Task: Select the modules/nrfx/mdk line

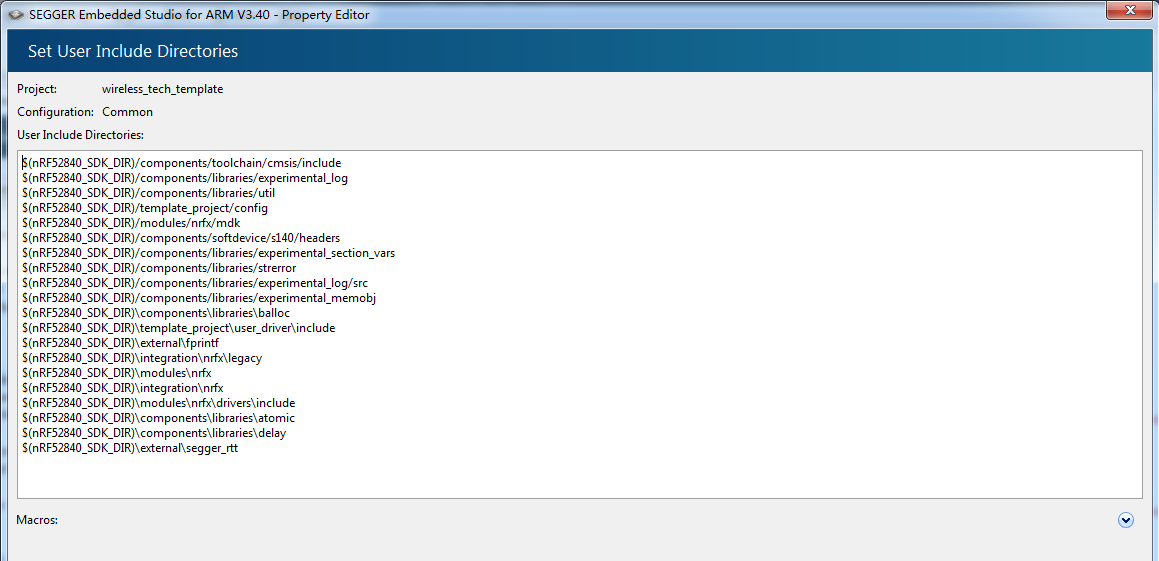Action: pyautogui.click(x=131, y=222)
